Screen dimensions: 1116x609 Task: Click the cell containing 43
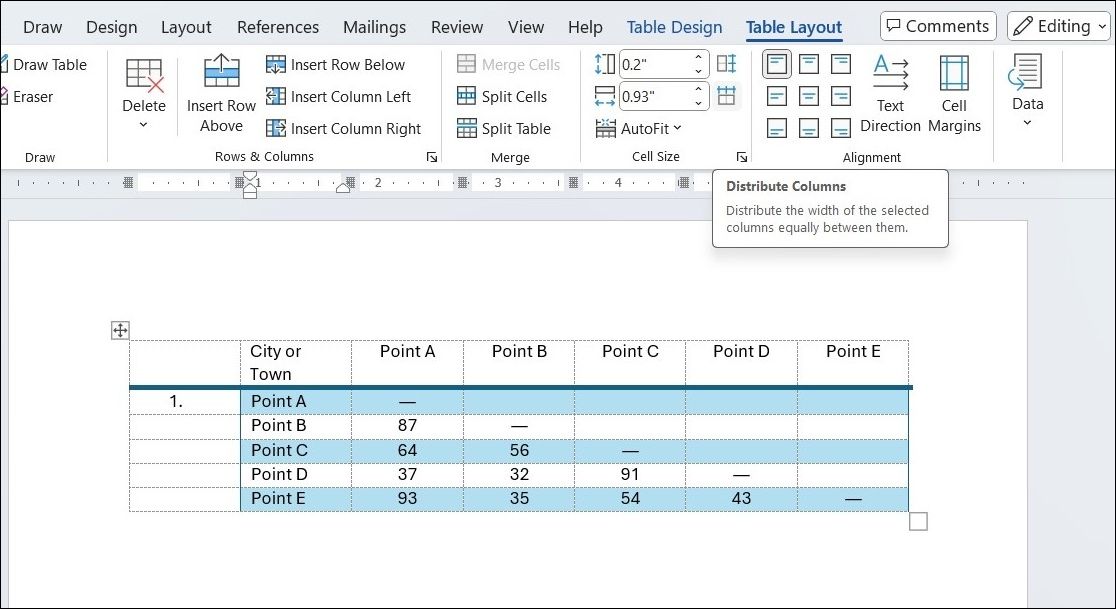741,499
